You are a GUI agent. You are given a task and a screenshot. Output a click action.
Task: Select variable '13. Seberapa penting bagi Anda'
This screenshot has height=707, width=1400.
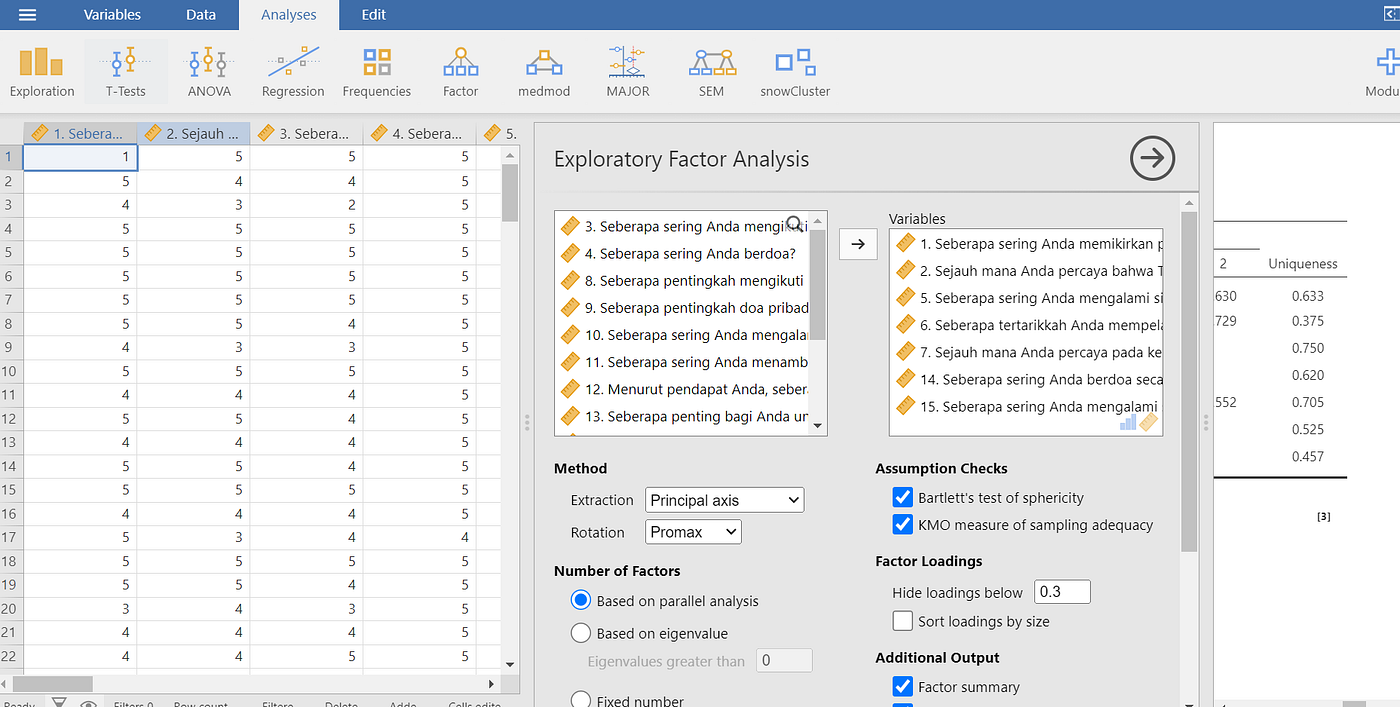tap(682, 415)
